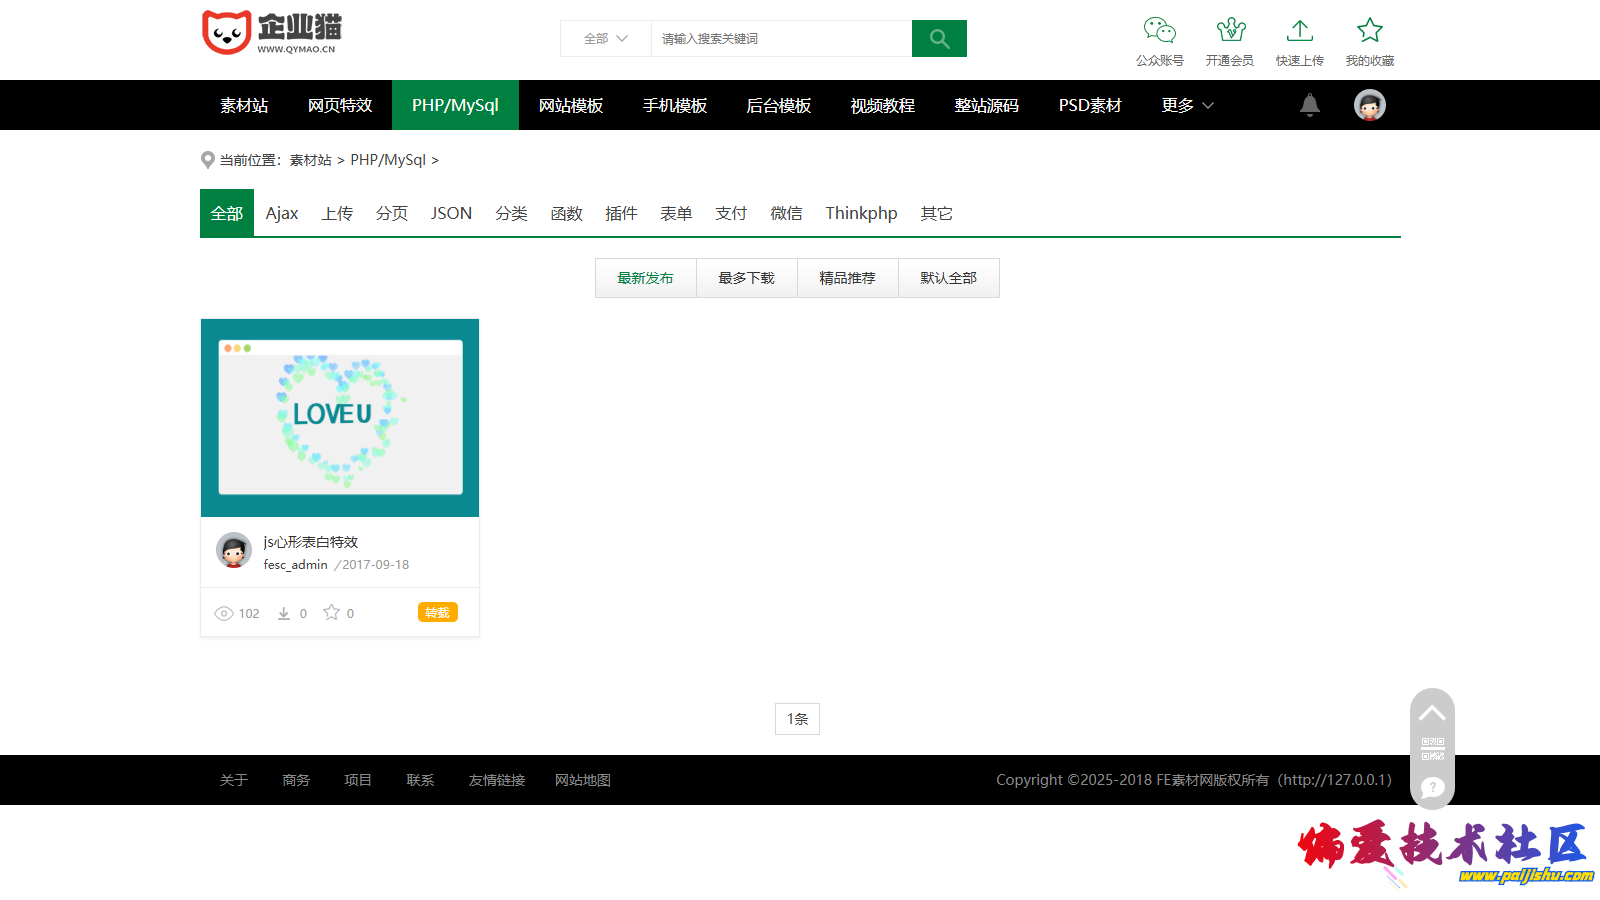
Task: Click the search keyword input field
Action: pyautogui.click(x=781, y=39)
